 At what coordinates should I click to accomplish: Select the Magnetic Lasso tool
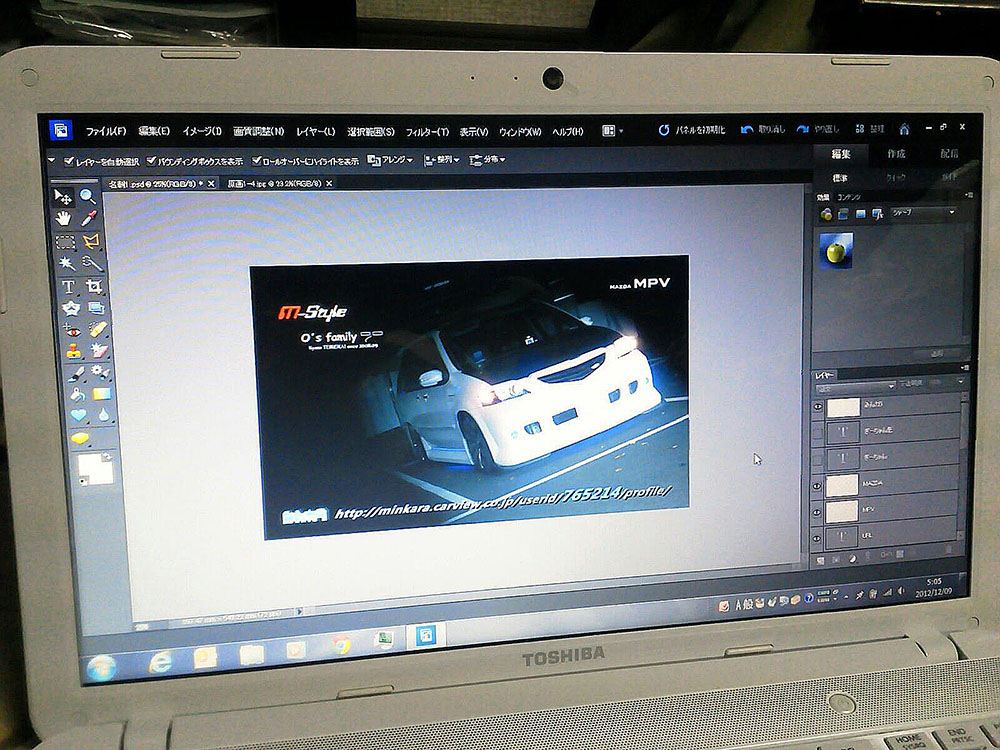point(91,241)
